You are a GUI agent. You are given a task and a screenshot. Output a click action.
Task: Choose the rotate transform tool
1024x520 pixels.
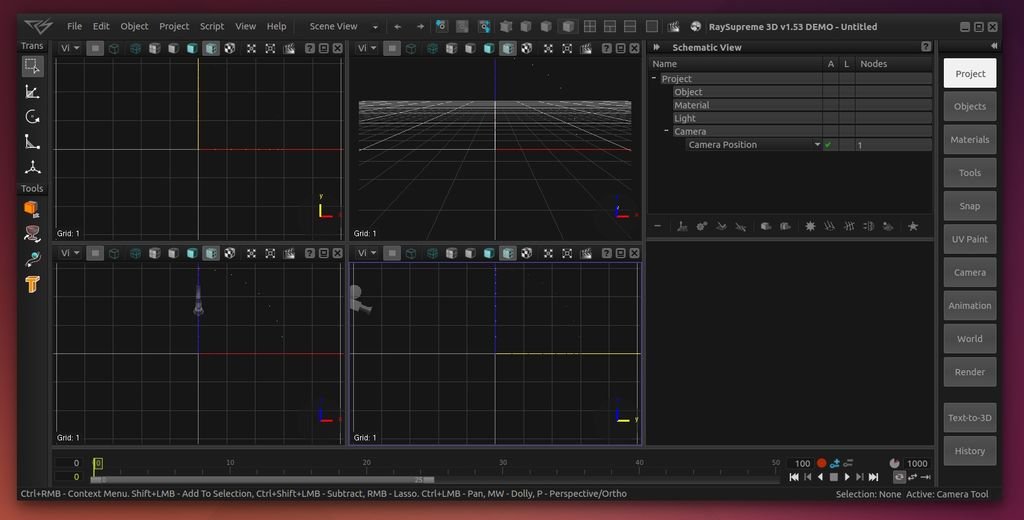click(x=32, y=117)
